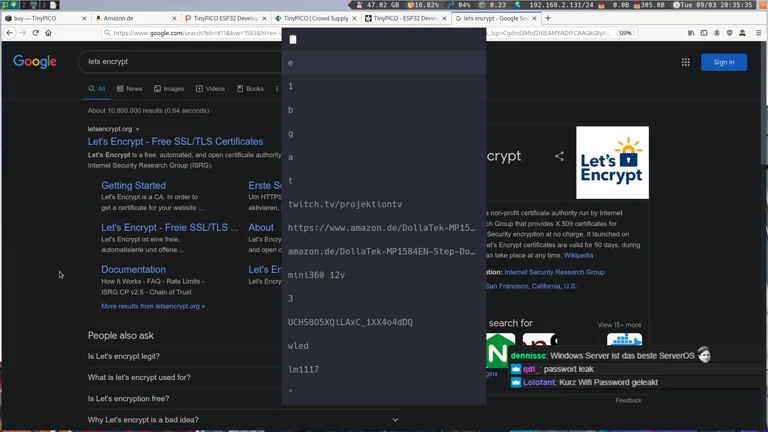Expand "Why Let's encrypt is a bad idea?"
Screen dimensions: 768x432
click(x=143, y=420)
